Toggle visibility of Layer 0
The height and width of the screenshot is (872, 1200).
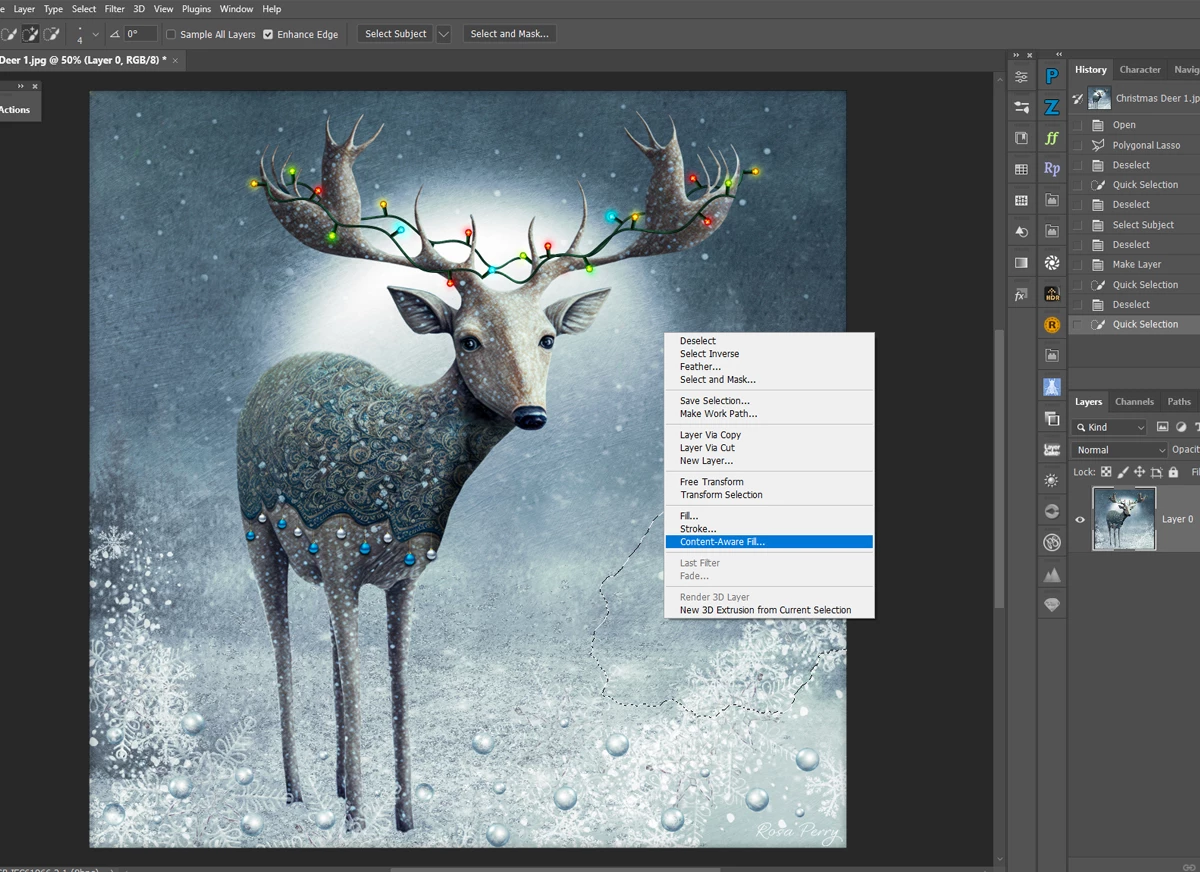click(x=1080, y=519)
